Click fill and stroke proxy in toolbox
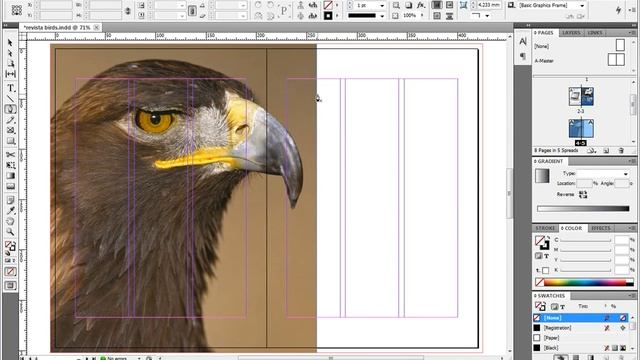 (10, 246)
